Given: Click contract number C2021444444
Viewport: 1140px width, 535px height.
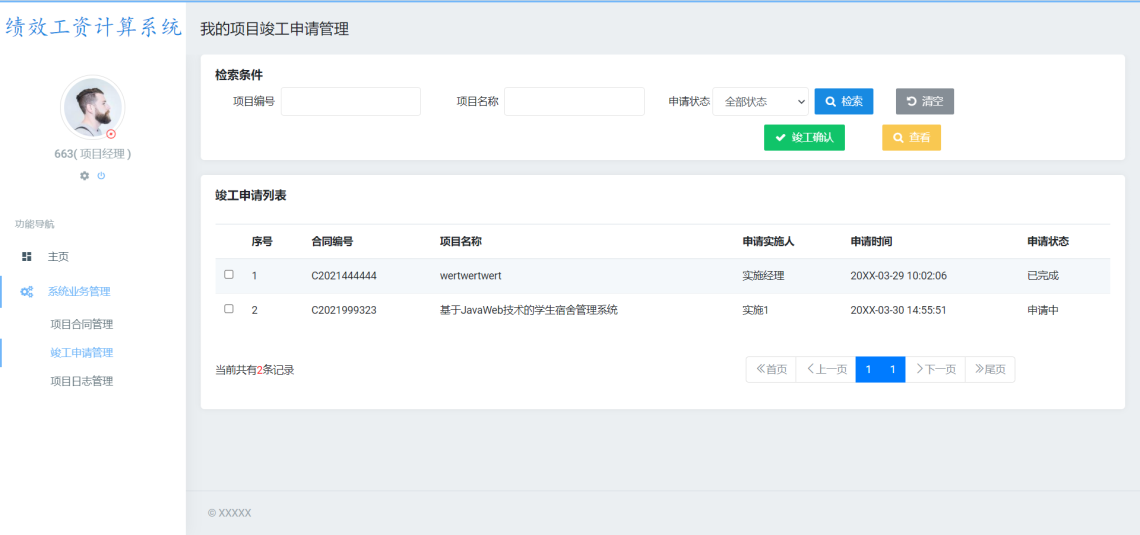Looking at the screenshot, I should click(344, 275).
